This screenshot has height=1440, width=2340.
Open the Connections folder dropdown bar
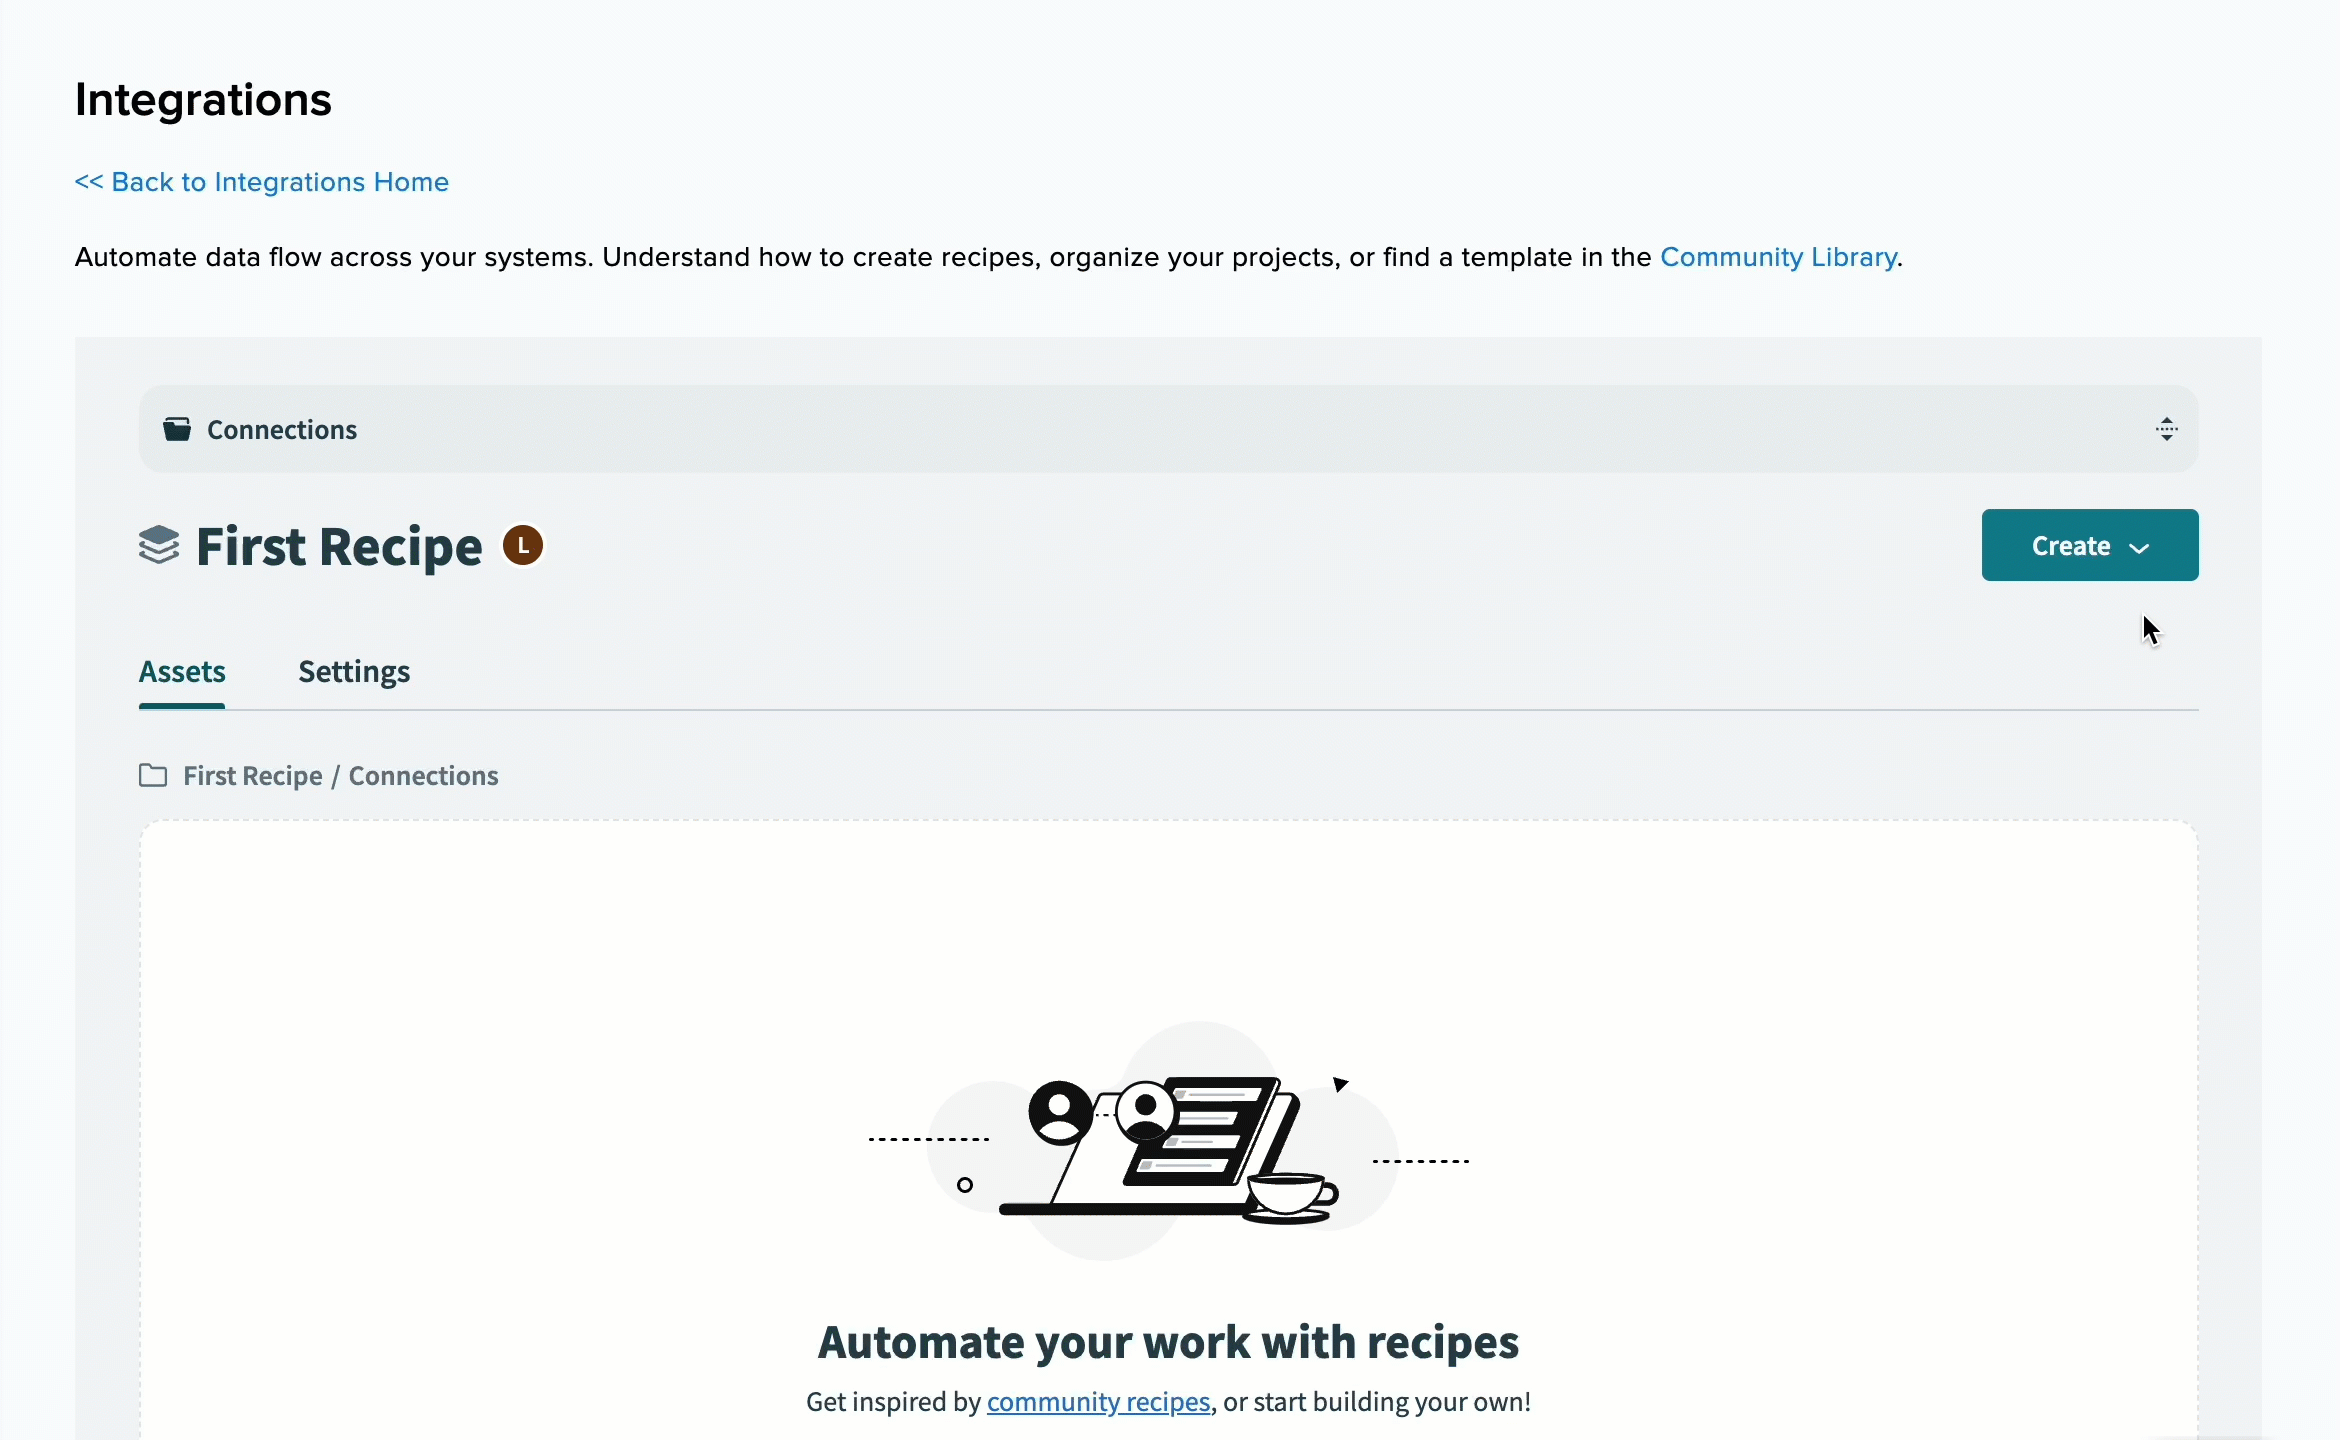pyautogui.click(x=1168, y=429)
